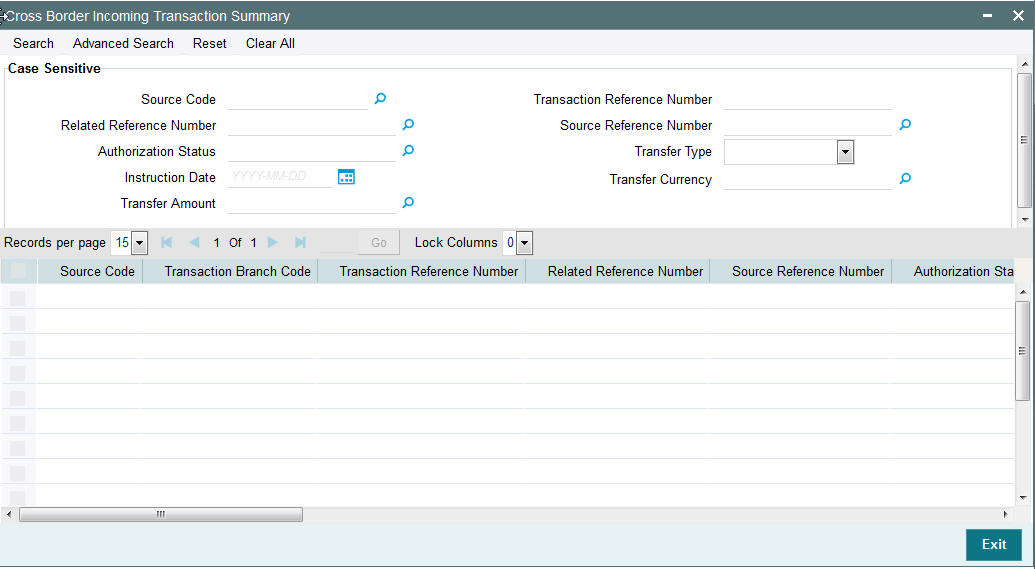Click down arrow of results vertical scrollbar
1035x569 pixels.
pyautogui.click(x=1023, y=498)
